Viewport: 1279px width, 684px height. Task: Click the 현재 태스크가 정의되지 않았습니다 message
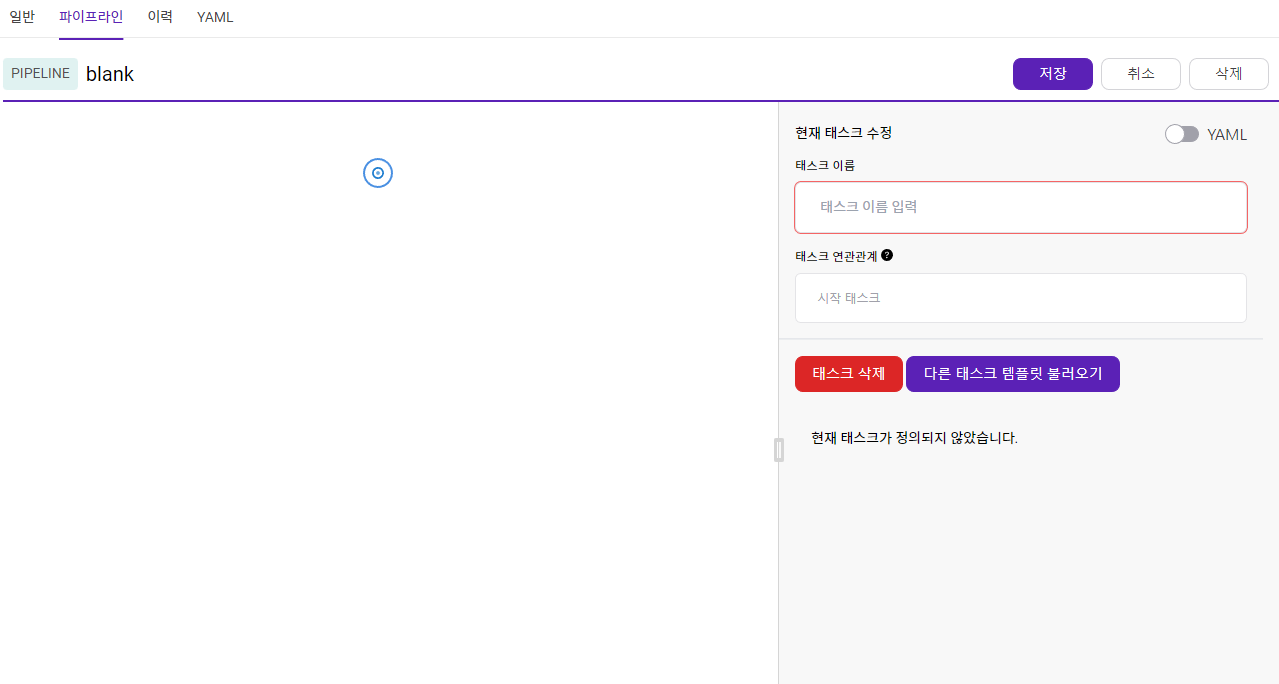point(915,438)
